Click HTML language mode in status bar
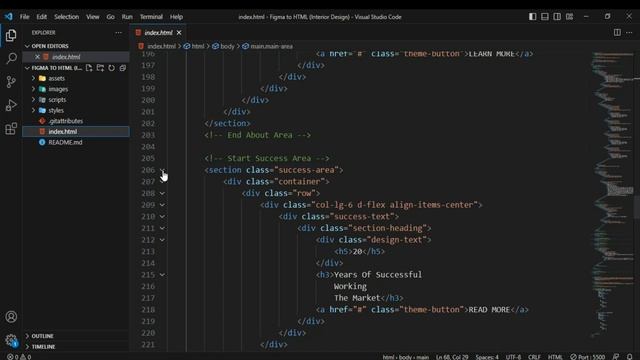The width and height of the screenshot is (640, 360). [555, 357]
